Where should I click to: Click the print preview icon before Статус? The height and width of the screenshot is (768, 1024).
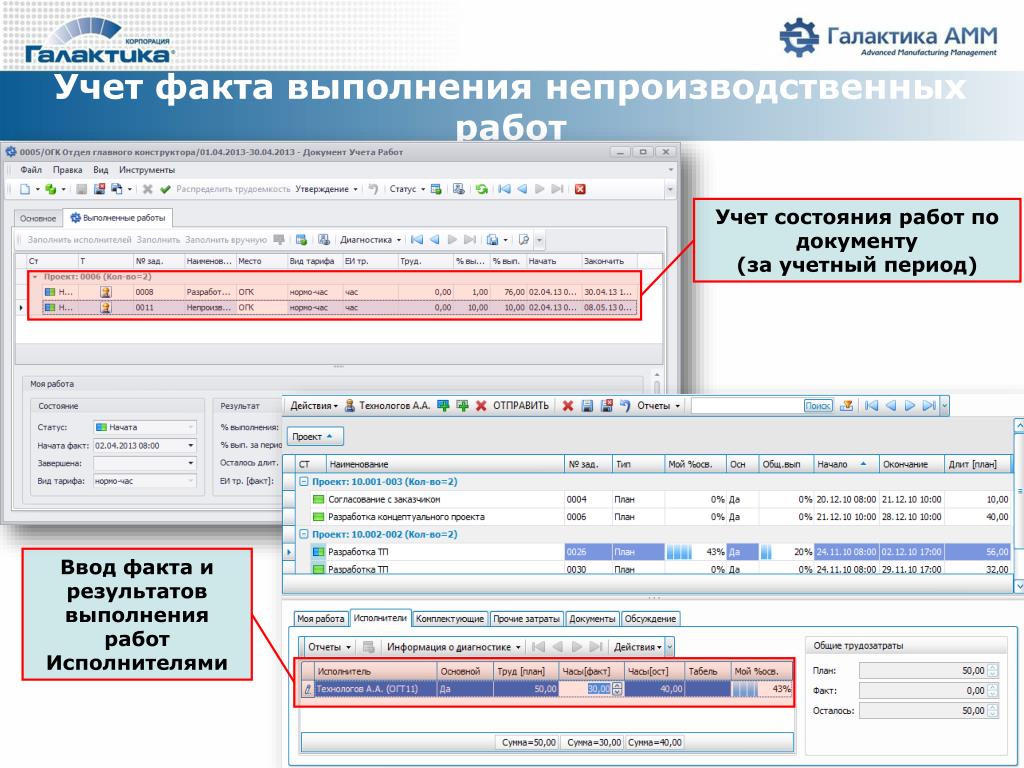pyautogui.click(x=458, y=189)
